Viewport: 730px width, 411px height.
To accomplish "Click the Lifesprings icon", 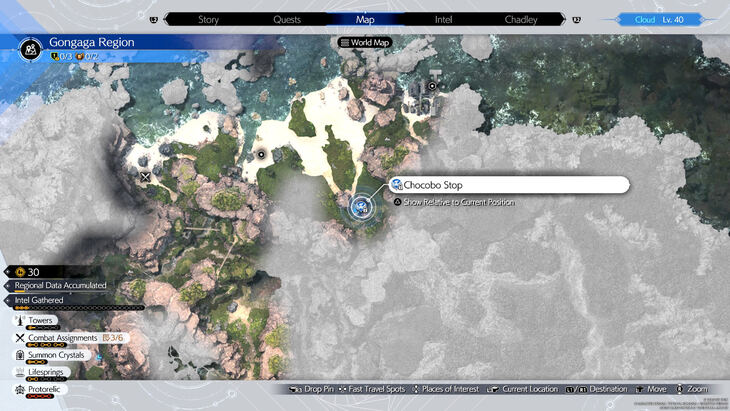I will (19, 371).
